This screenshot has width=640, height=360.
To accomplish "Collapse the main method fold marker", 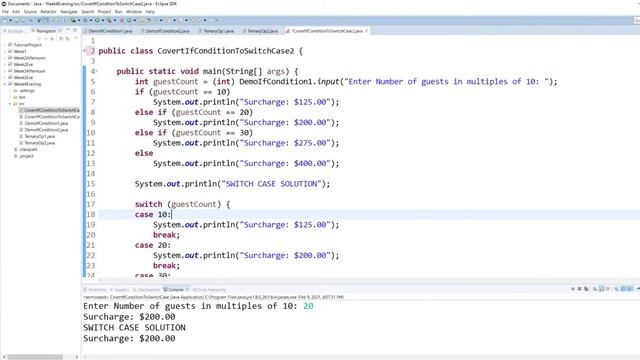I will (x=97, y=71).
